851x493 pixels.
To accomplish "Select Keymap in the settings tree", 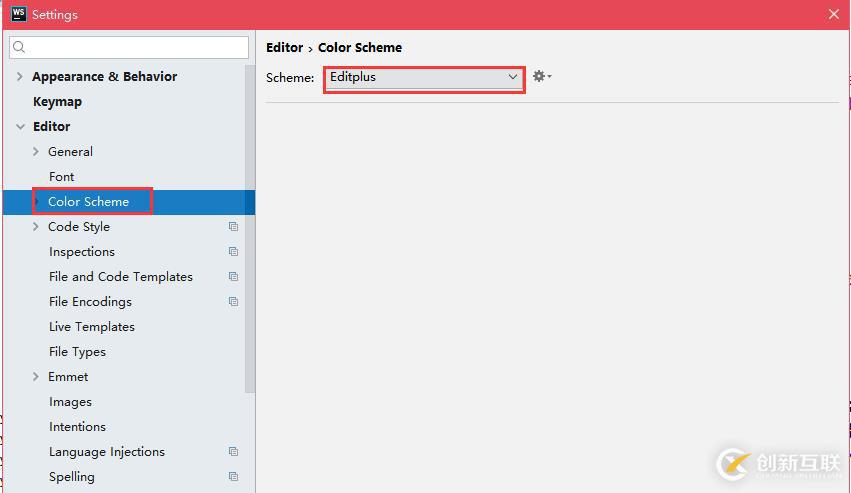I will (57, 102).
